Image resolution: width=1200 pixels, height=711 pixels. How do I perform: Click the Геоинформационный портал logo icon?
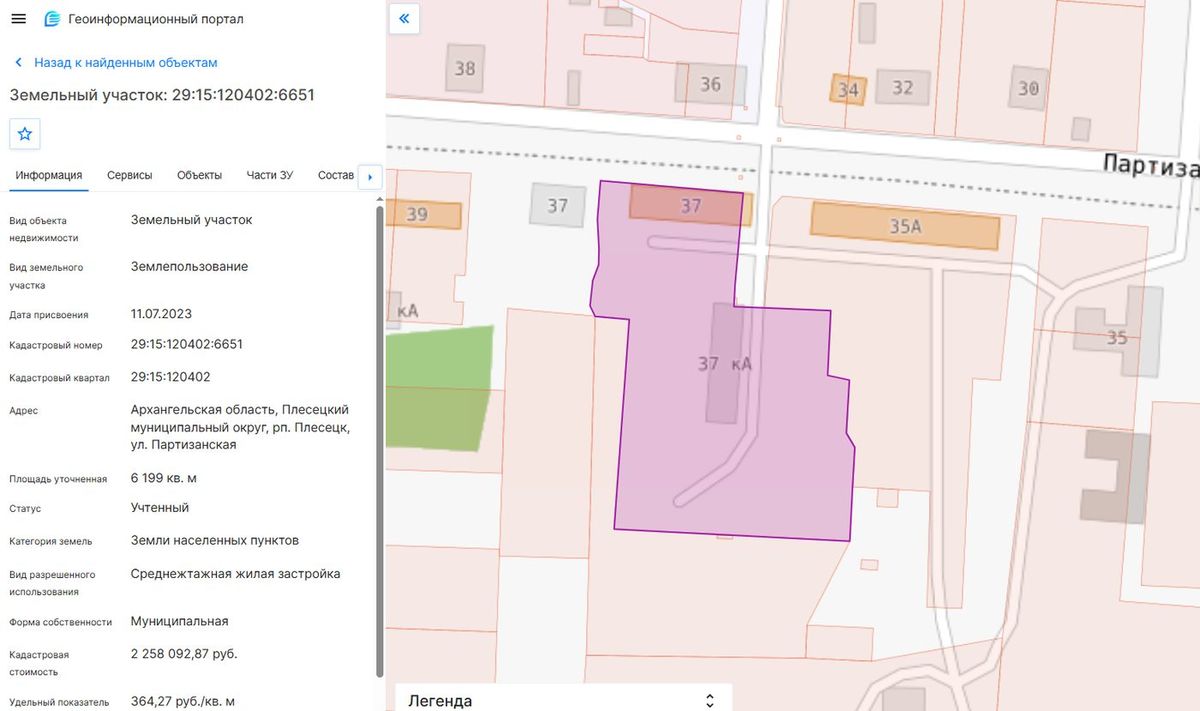point(52,19)
